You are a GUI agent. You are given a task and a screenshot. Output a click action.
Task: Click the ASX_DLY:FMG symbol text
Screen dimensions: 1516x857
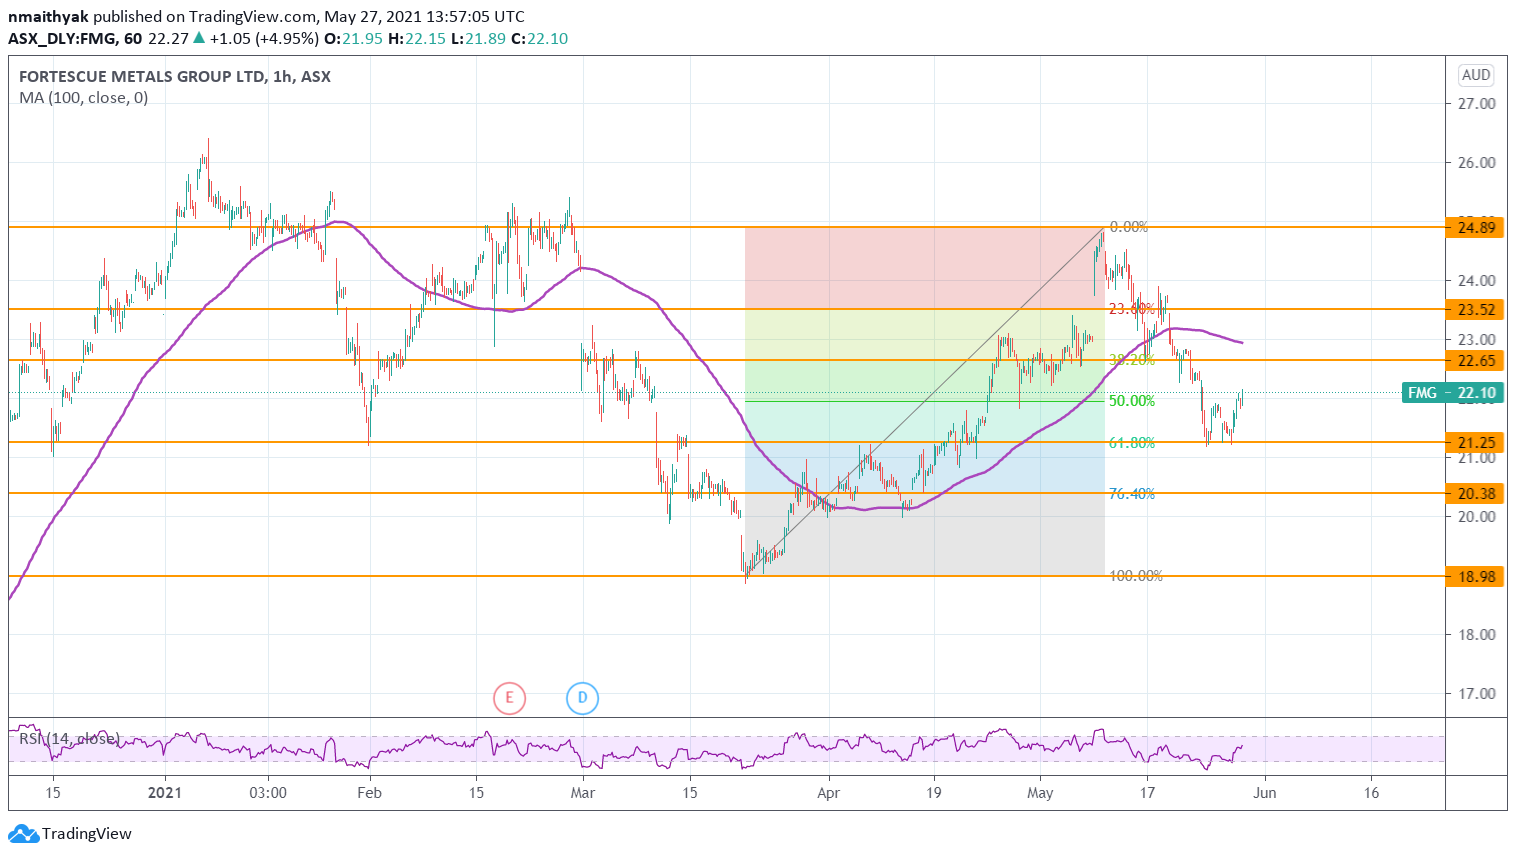(x=63, y=38)
